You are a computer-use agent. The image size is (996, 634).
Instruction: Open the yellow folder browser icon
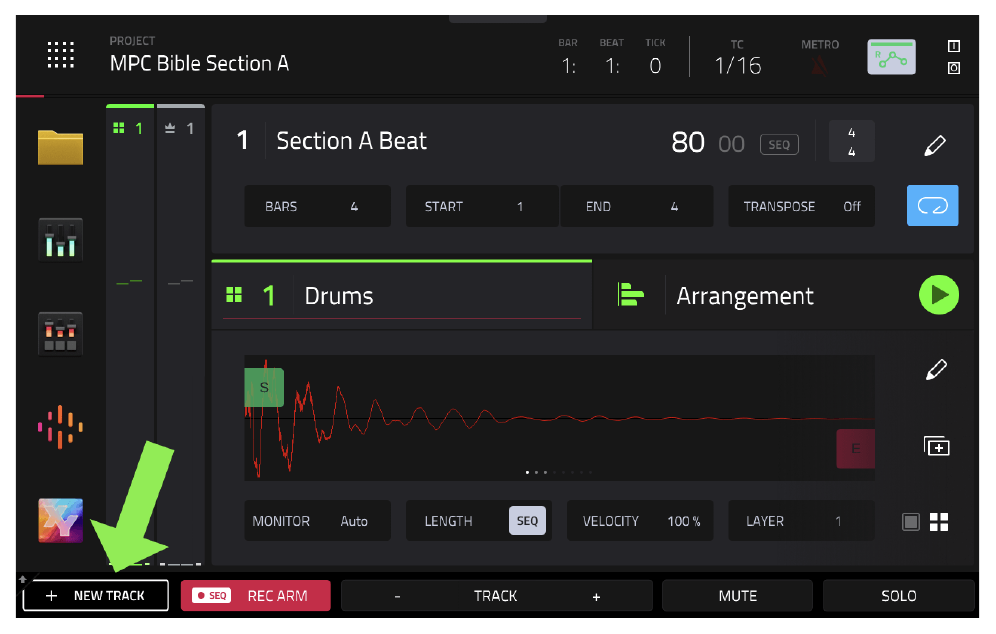coord(60,147)
